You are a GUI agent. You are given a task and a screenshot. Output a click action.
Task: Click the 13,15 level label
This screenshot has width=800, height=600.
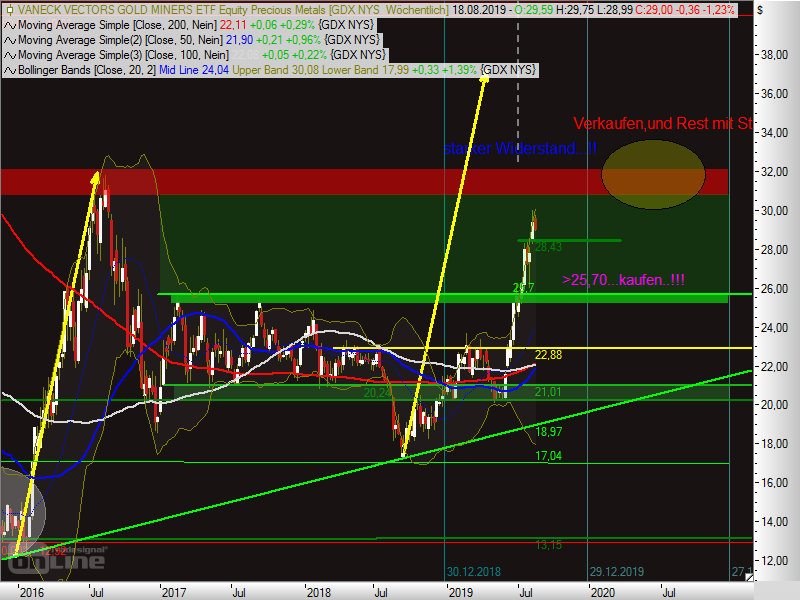[x=548, y=545]
